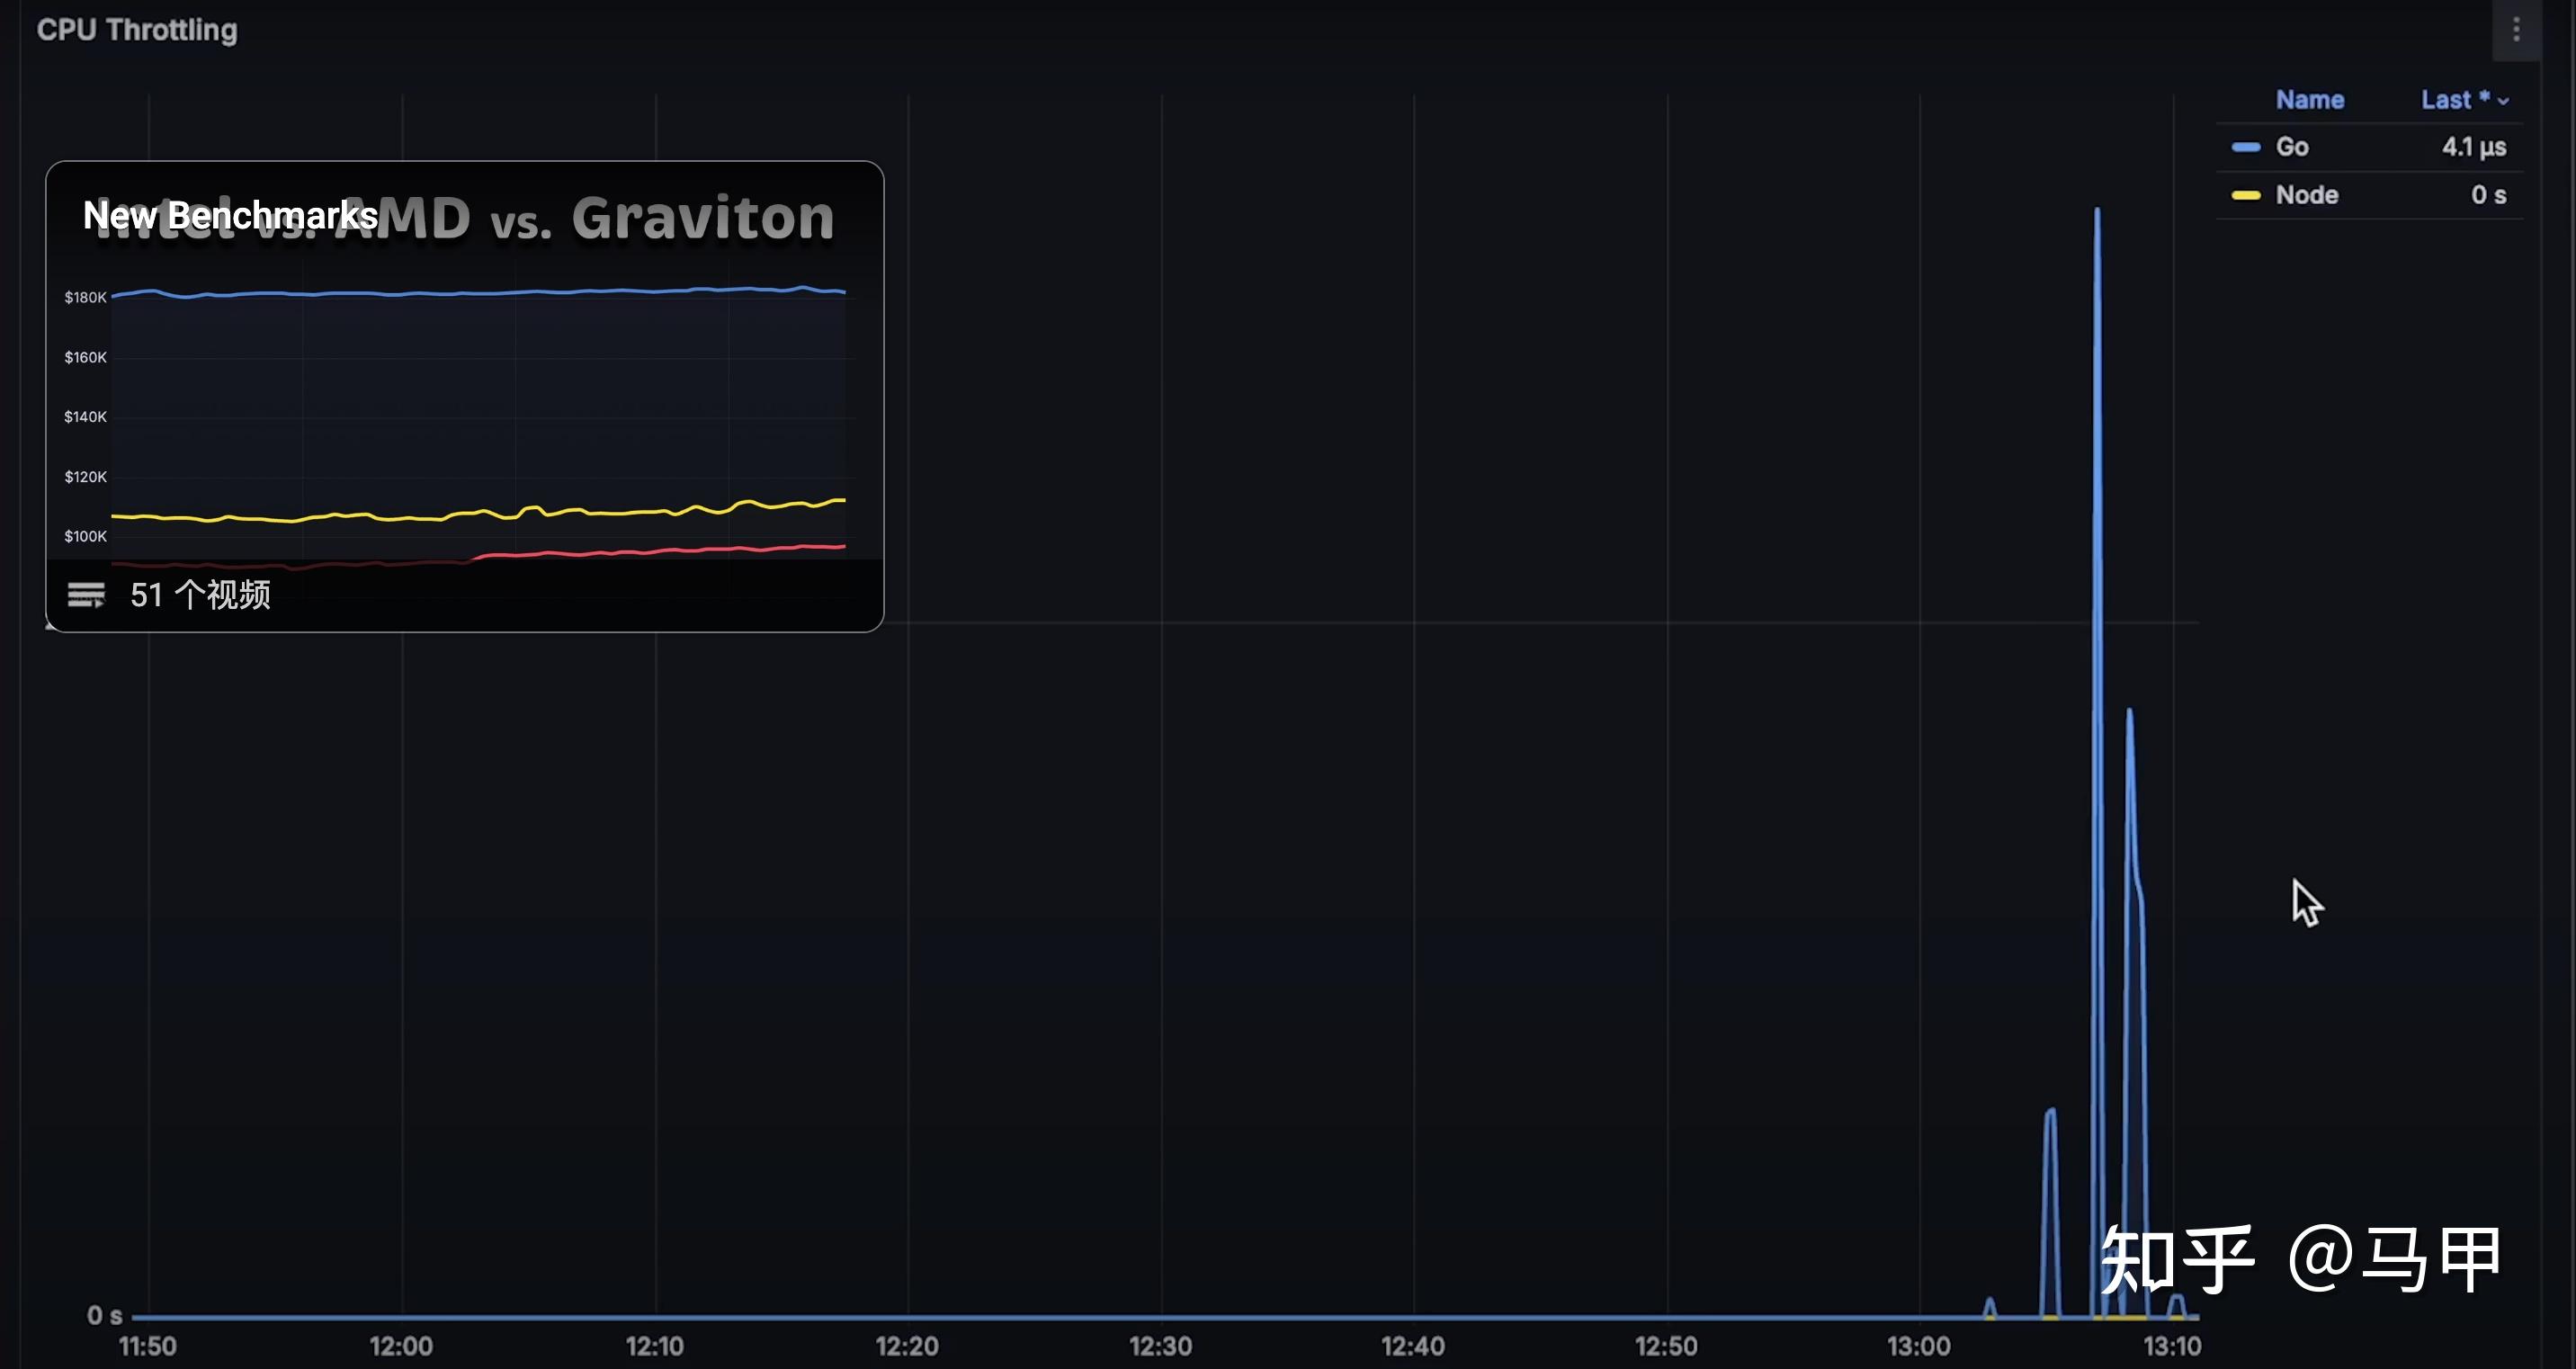This screenshot has width=2576, height=1369.
Task: Click the 12:30 time axis label
Action: [x=1160, y=1346]
